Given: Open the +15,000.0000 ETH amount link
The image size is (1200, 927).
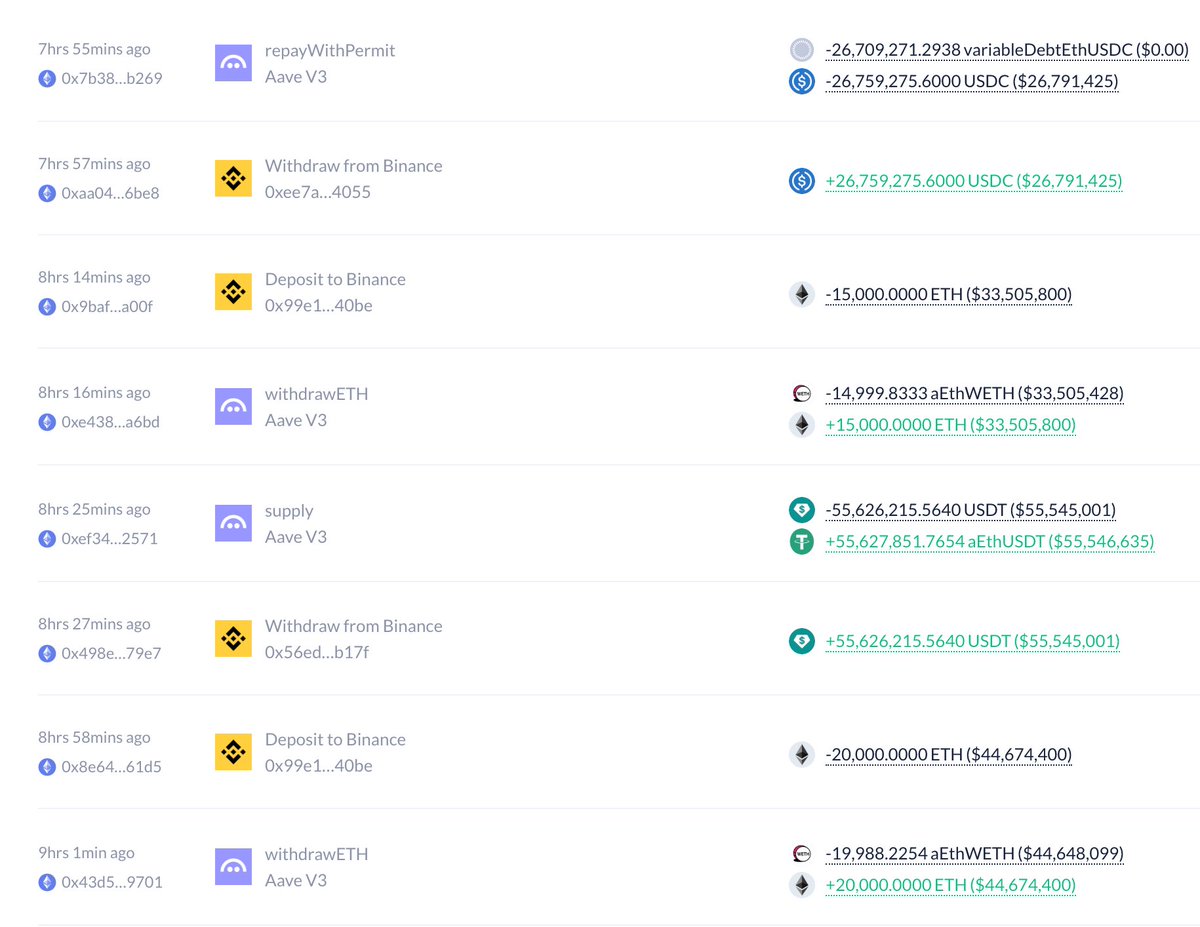Looking at the screenshot, I should [951, 425].
